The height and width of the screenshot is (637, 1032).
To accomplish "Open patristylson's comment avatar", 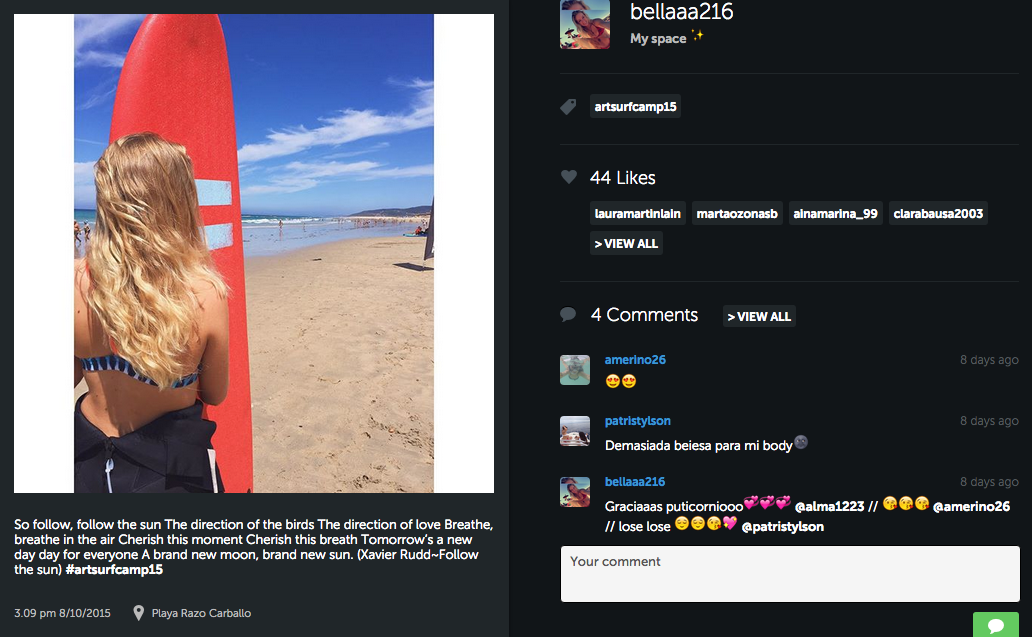I will (x=575, y=431).
